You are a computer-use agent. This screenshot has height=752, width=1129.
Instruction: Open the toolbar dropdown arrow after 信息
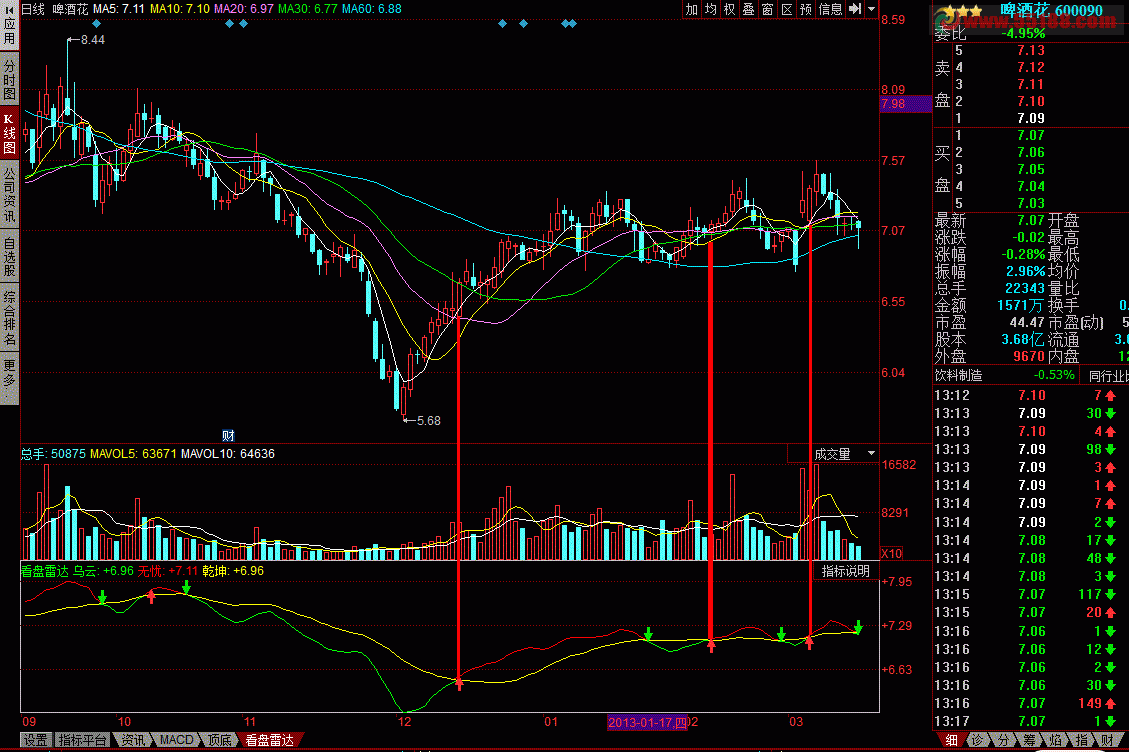coord(871,9)
